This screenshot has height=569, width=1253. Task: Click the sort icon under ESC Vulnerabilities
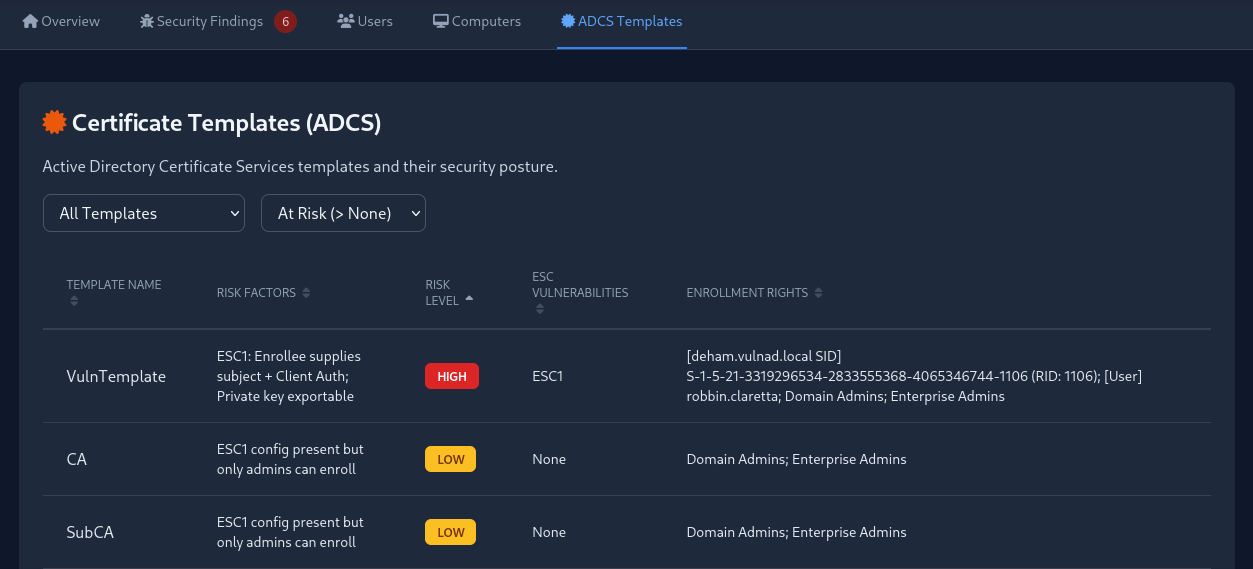click(x=539, y=309)
